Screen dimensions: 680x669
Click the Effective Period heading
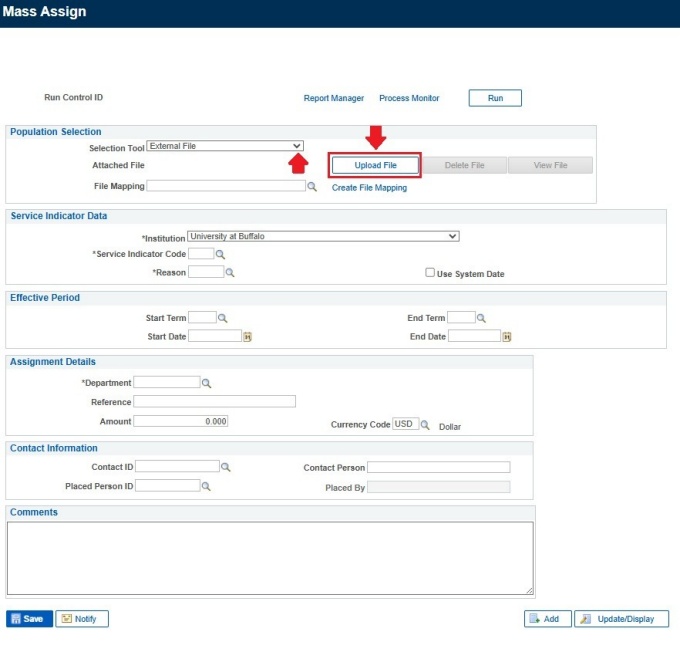[x=45, y=298]
